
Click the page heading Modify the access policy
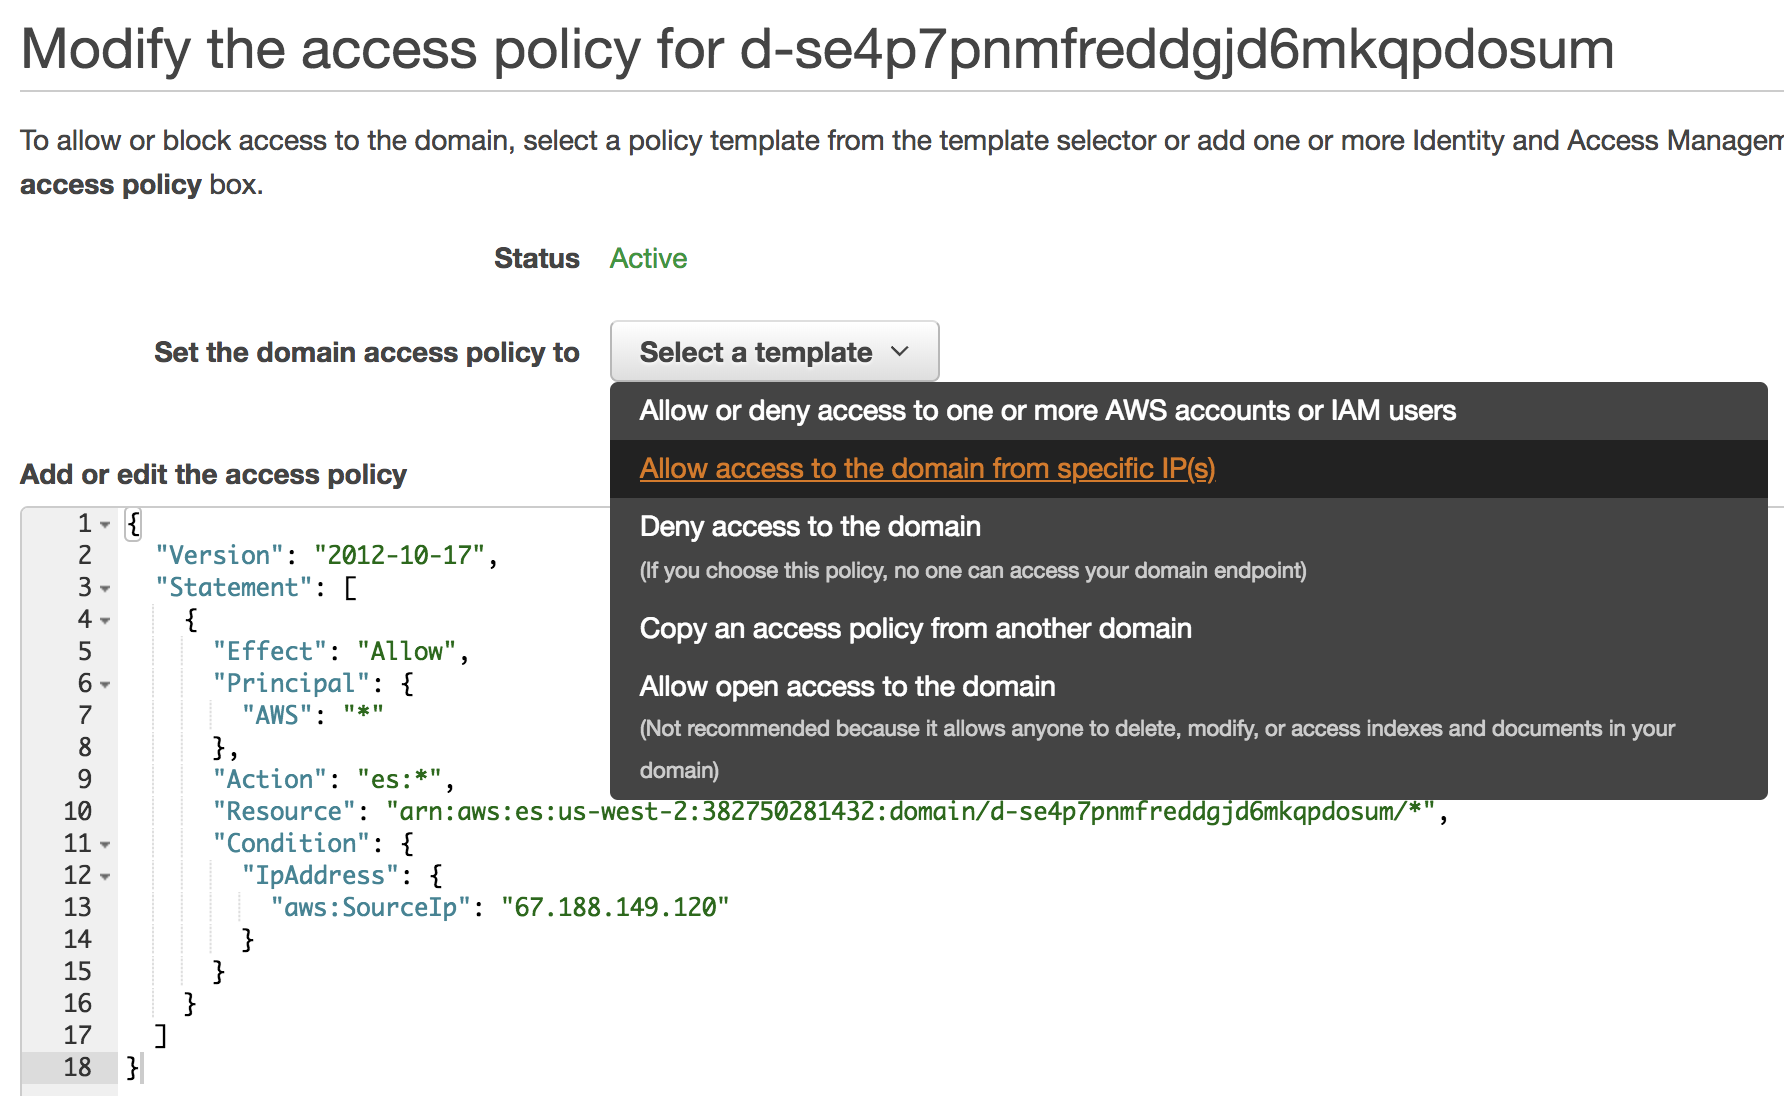(x=817, y=48)
